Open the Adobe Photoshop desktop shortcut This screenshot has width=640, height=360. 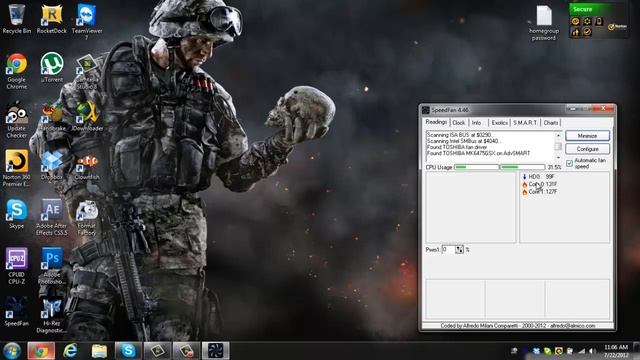[51, 266]
